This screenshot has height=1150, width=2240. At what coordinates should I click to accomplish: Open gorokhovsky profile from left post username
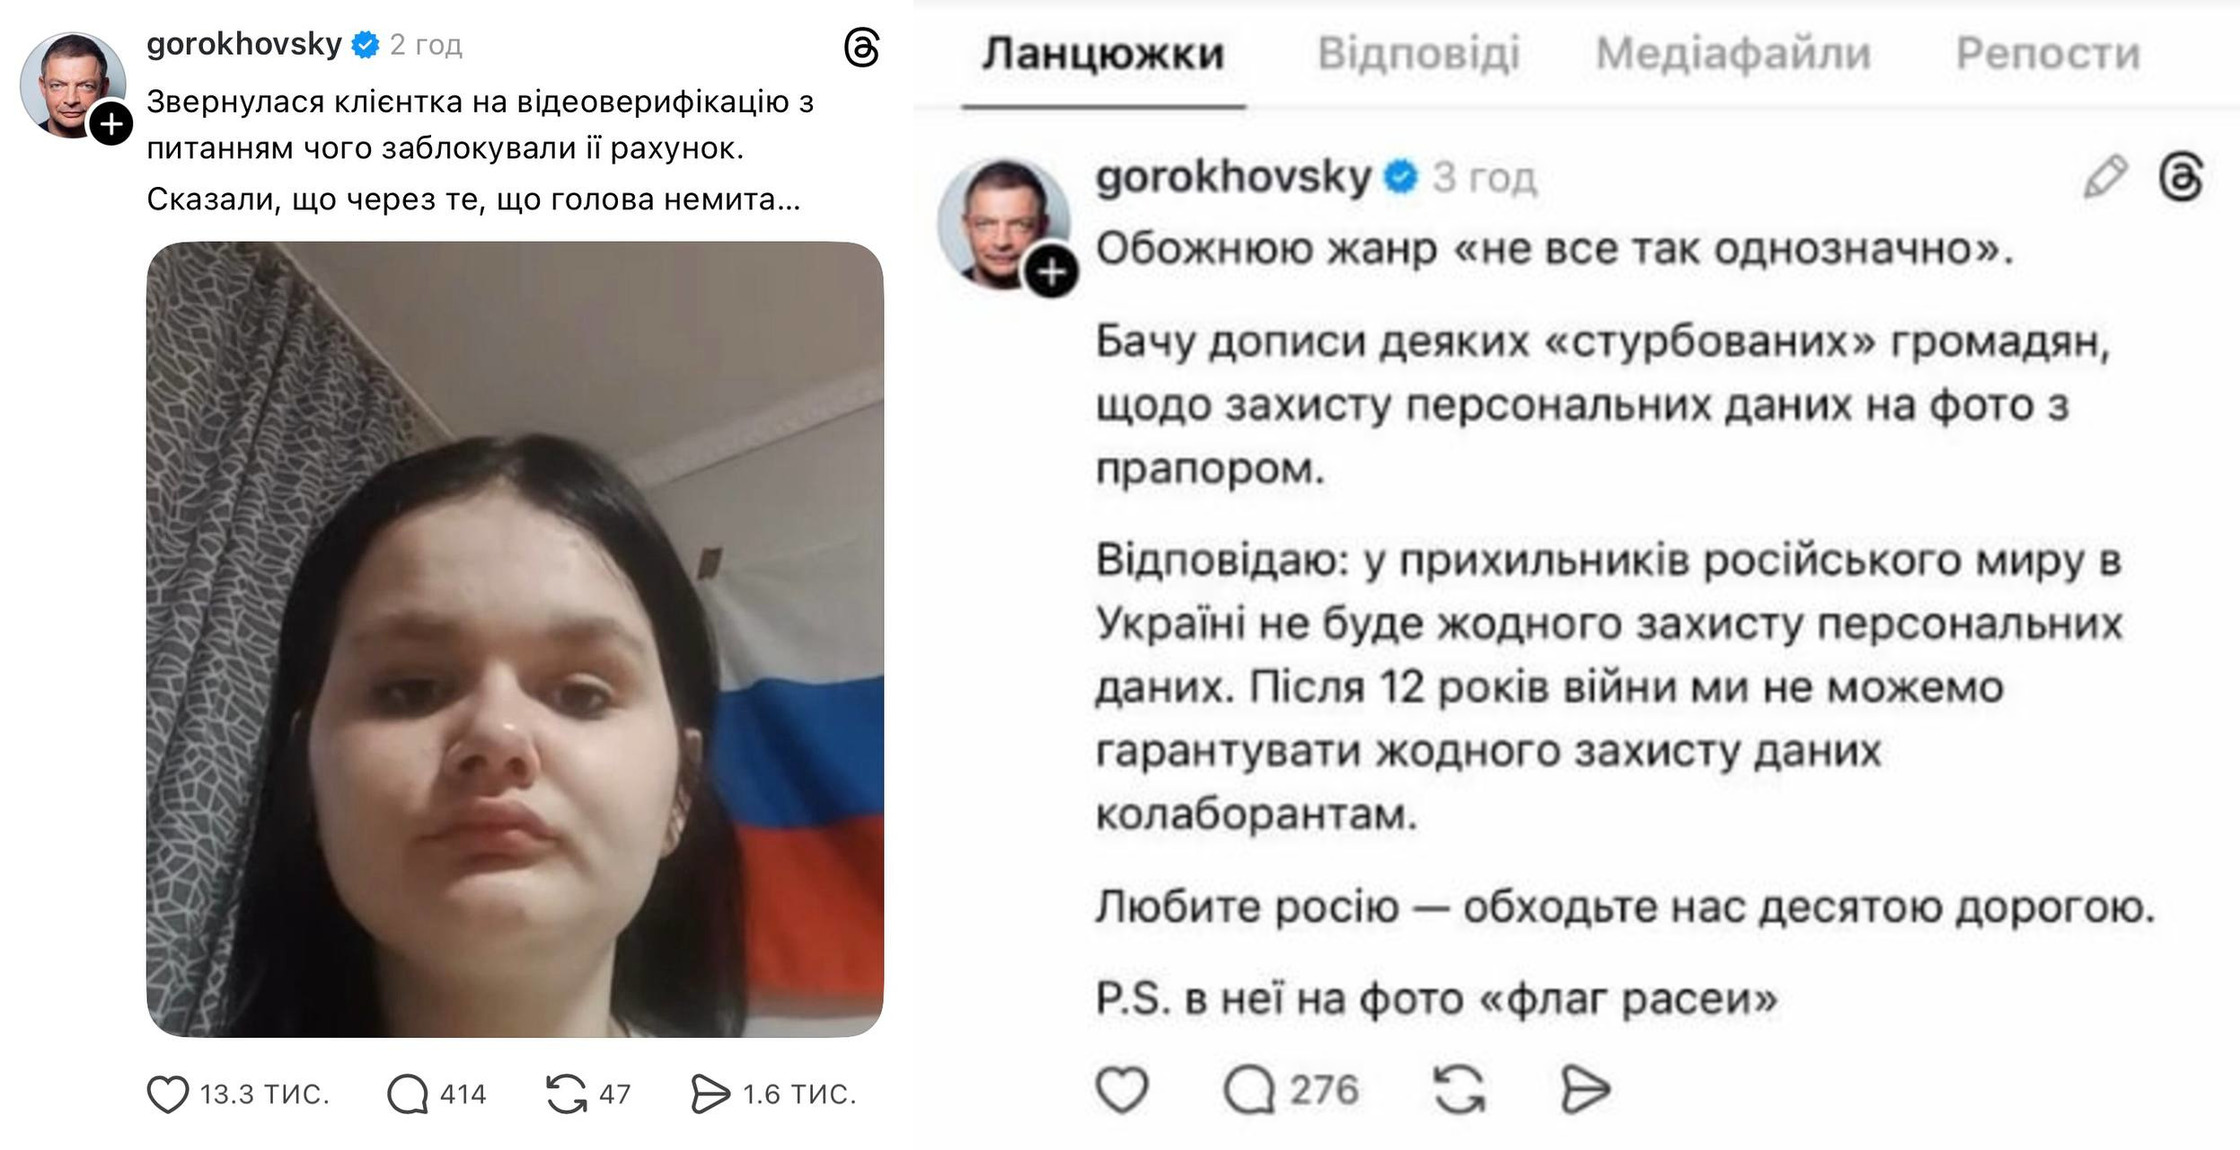coord(244,45)
